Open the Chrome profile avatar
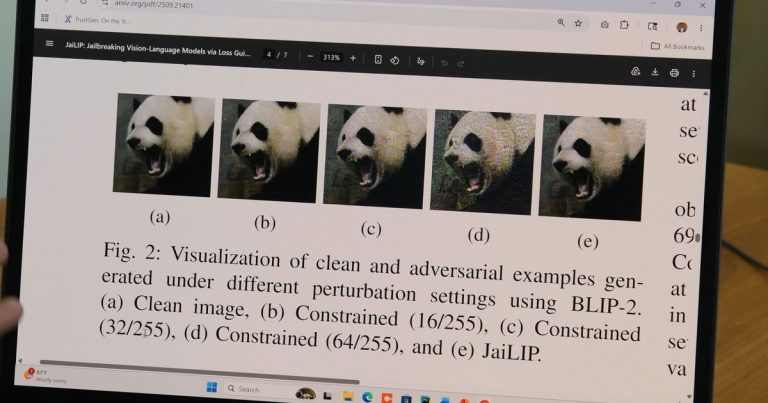Screen dimensions: 768x403 click(x=682, y=27)
